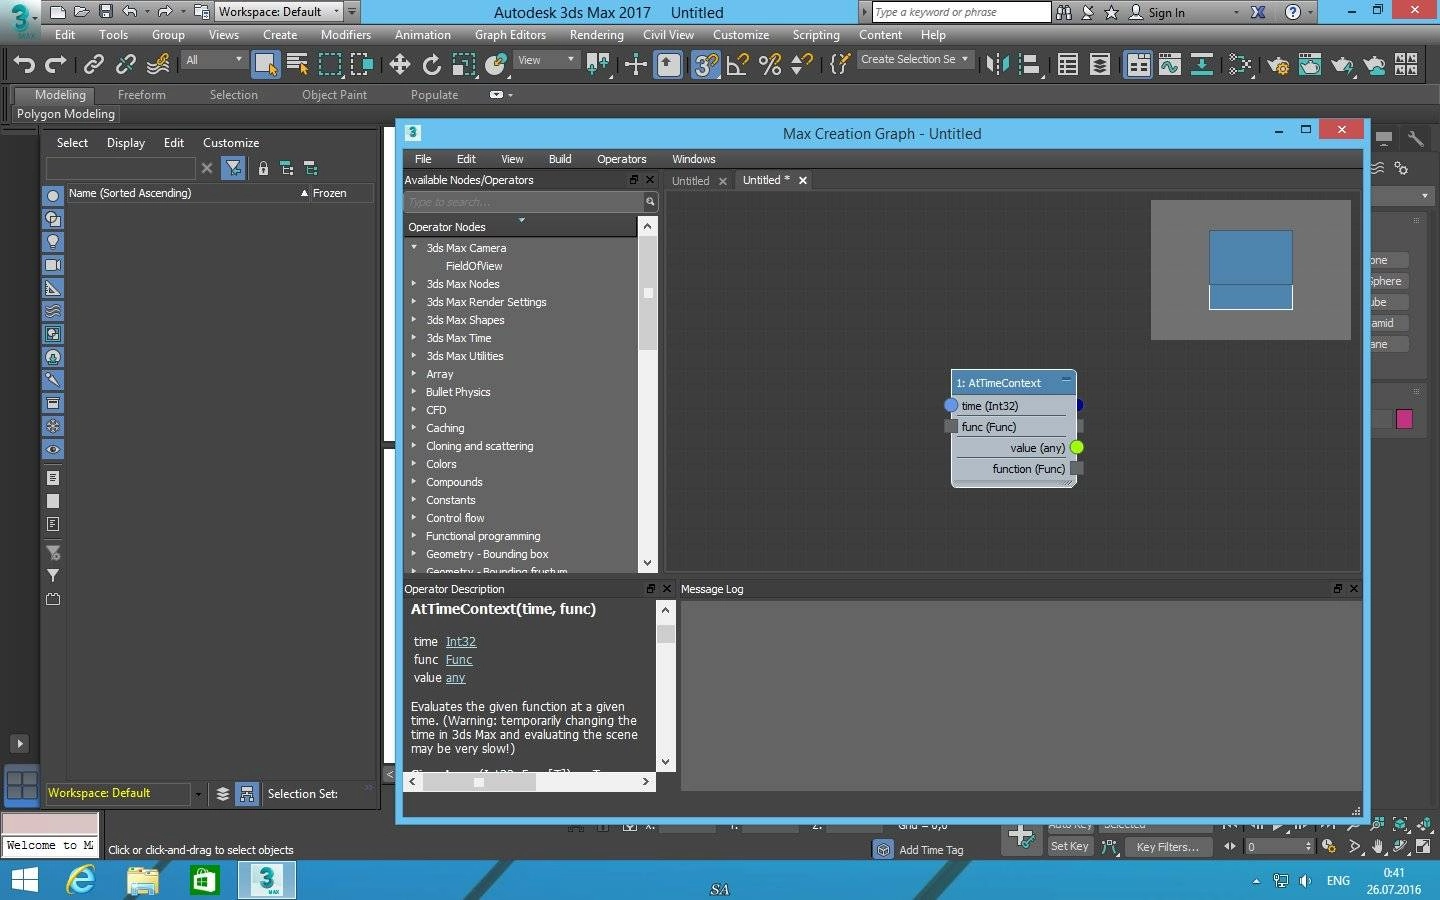The height and width of the screenshot is (900, 1440).
Task: Open Key Filters button
Action: 1167,846
